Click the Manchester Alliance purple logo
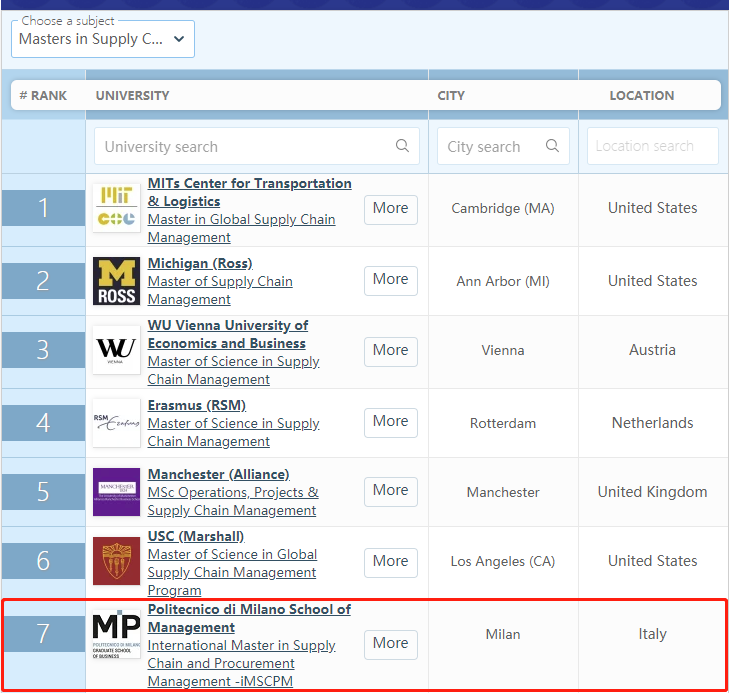The width and height of the screenshot is (729, 693). 116,492
